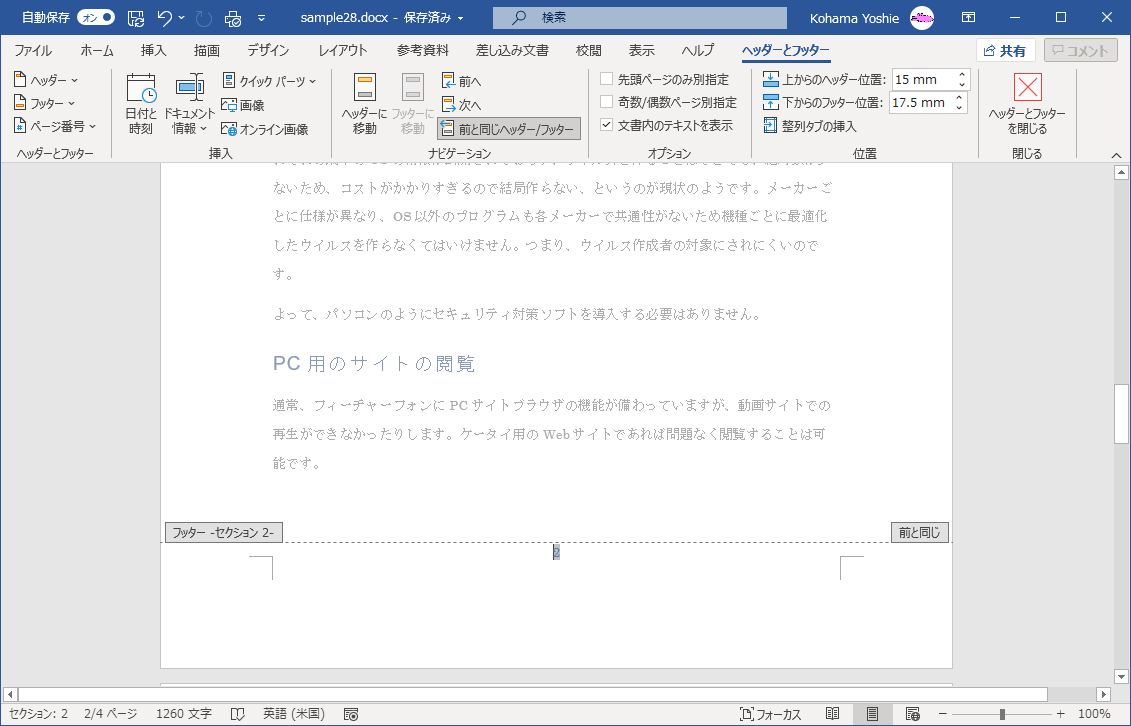Open the ページ番号 dropdown
The width and height of the screenshot is (1131, 726).
(x=55, y=126)
